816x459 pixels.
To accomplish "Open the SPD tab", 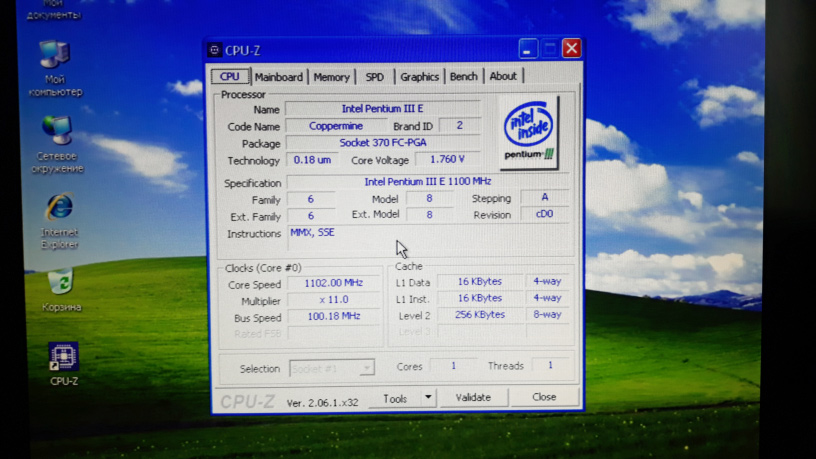I will pyautogui.click(x=374, y=77).
